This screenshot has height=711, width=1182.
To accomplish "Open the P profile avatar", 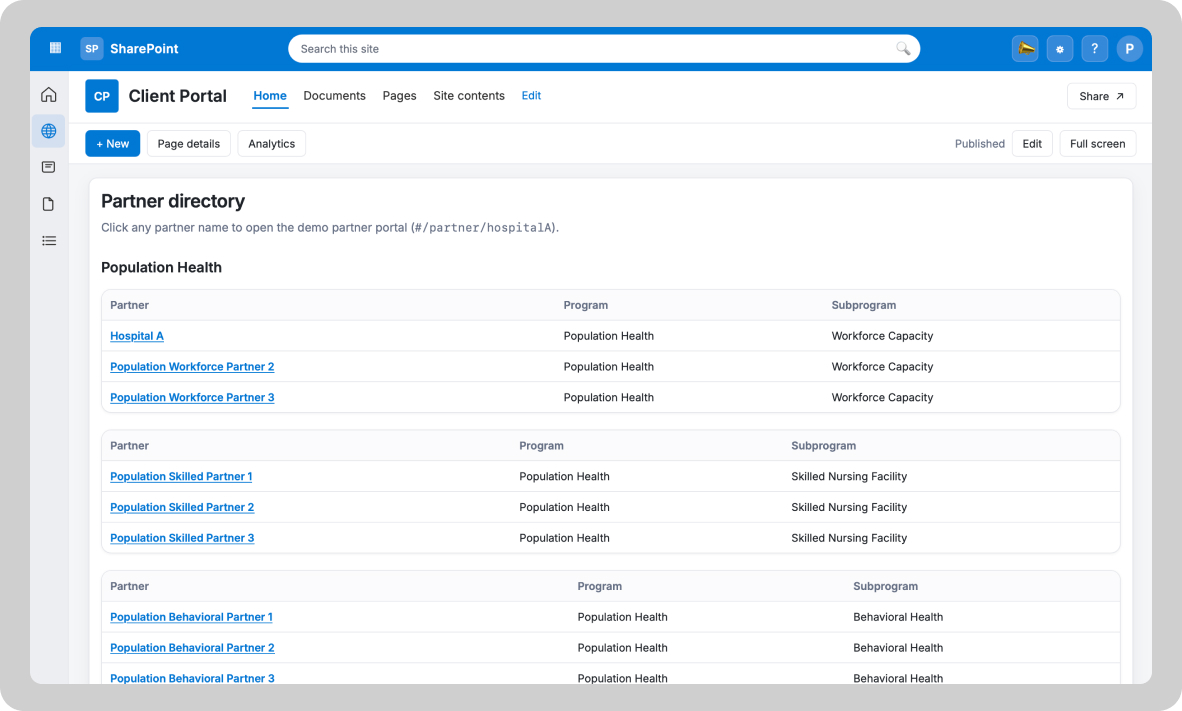I will 1129,49.
